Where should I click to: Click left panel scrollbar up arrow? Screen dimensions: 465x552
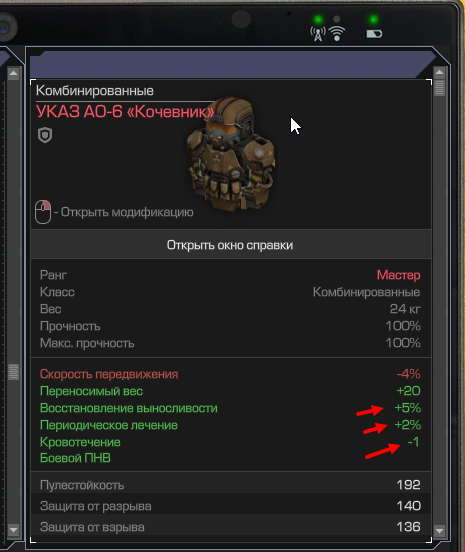click(x=13, y=73)
